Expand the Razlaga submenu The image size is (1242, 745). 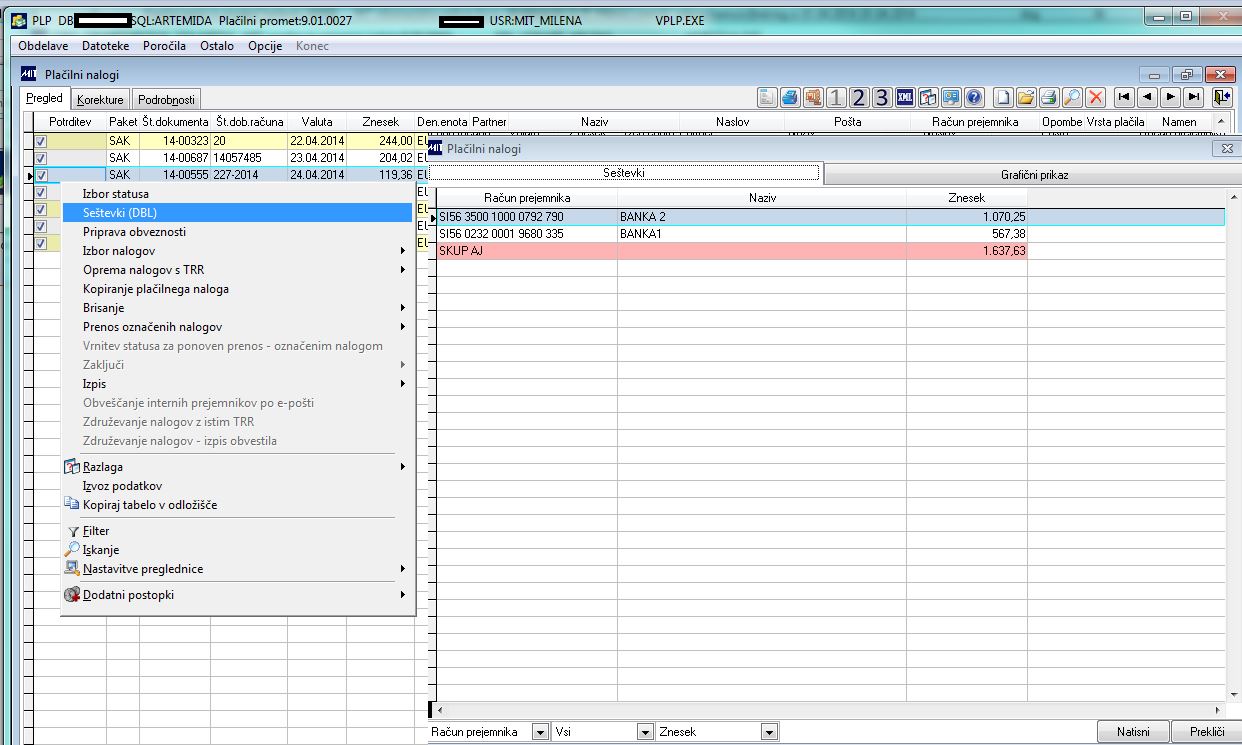[237, 467]
